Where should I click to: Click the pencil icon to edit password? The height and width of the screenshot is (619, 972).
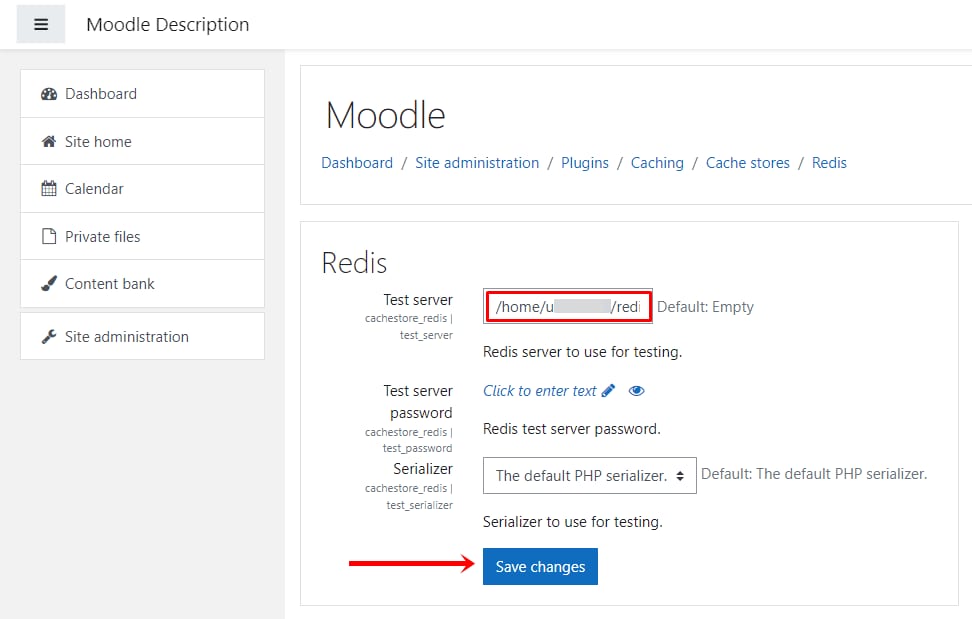(608, 390)
